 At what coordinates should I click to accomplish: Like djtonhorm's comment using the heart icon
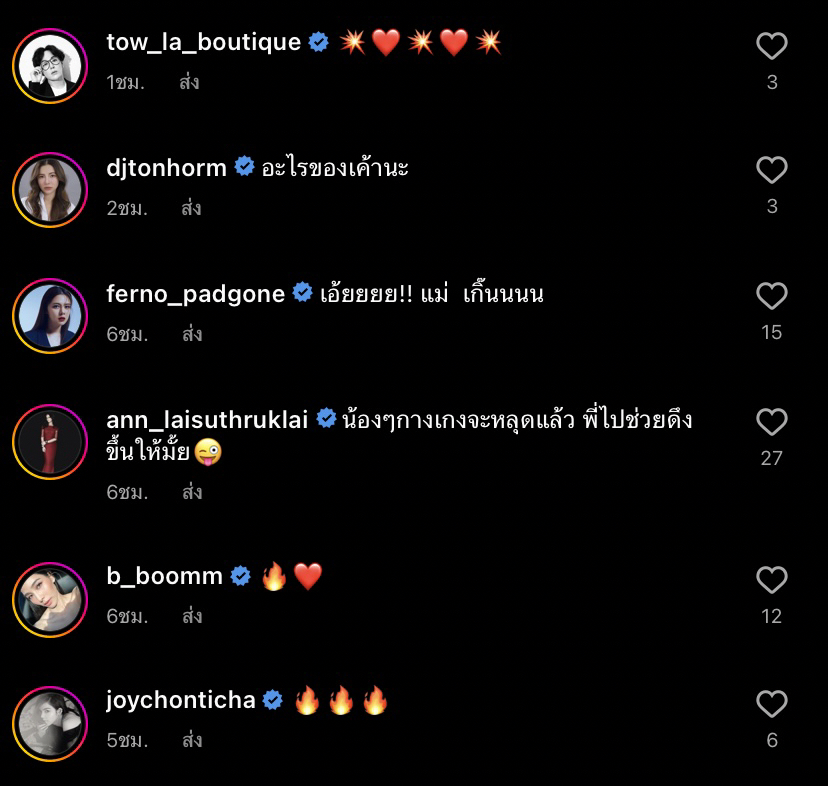(x=771, y=170)
